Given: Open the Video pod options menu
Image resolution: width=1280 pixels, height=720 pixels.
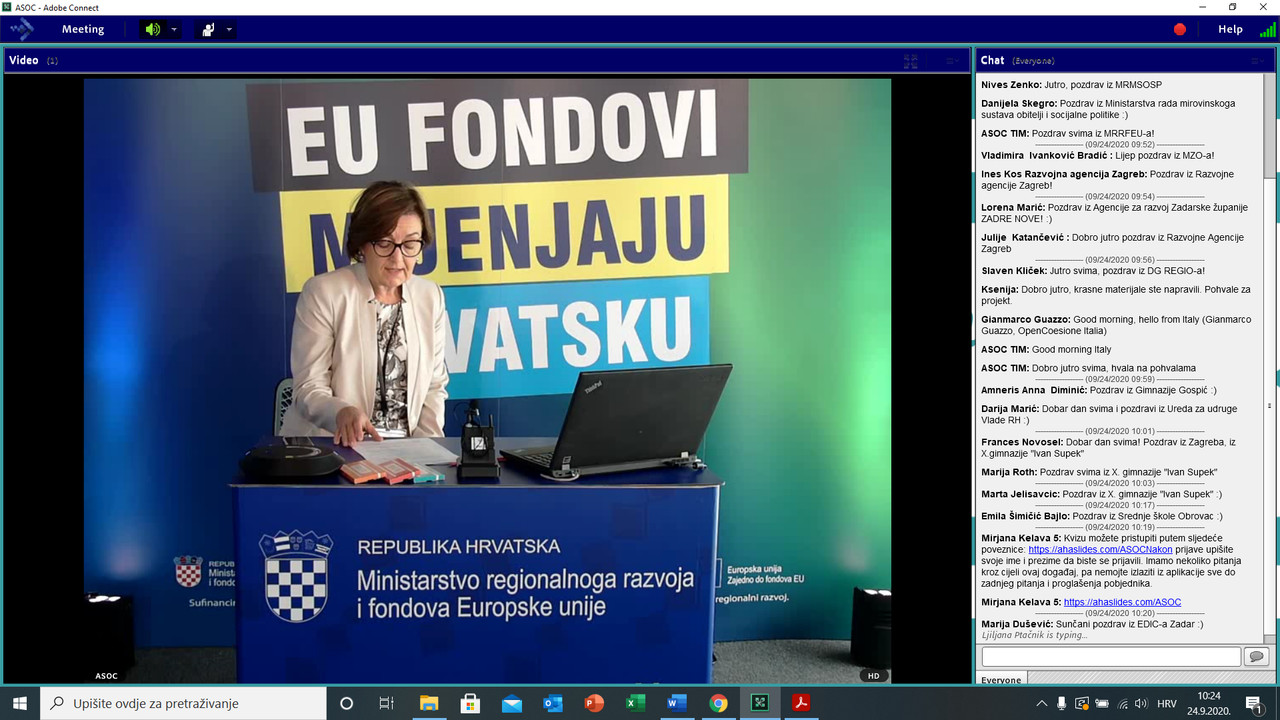Looking at the screenshot, I should click(953, 61).
